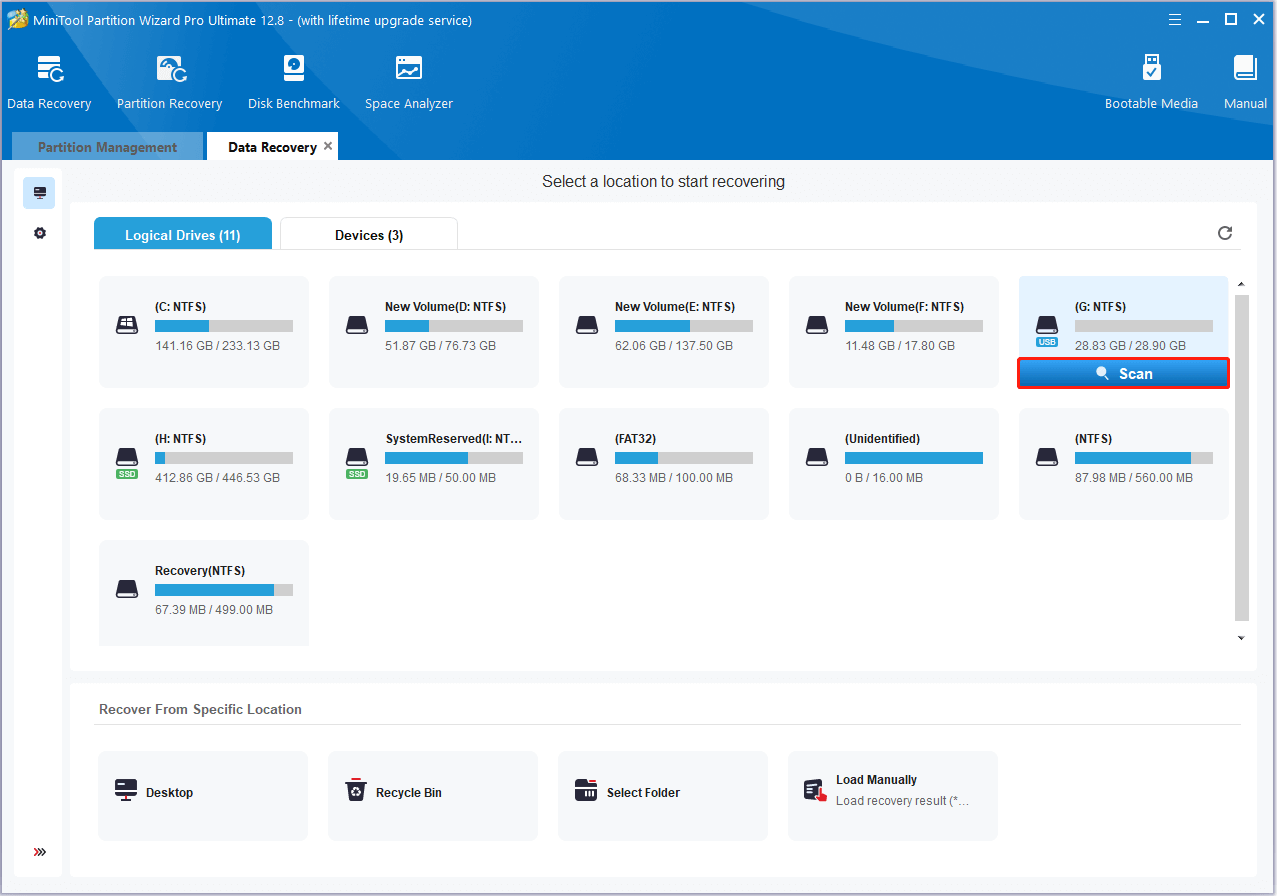Open Load Manually recovery result
1277x896 pixels.
click(x=893, y=796)
